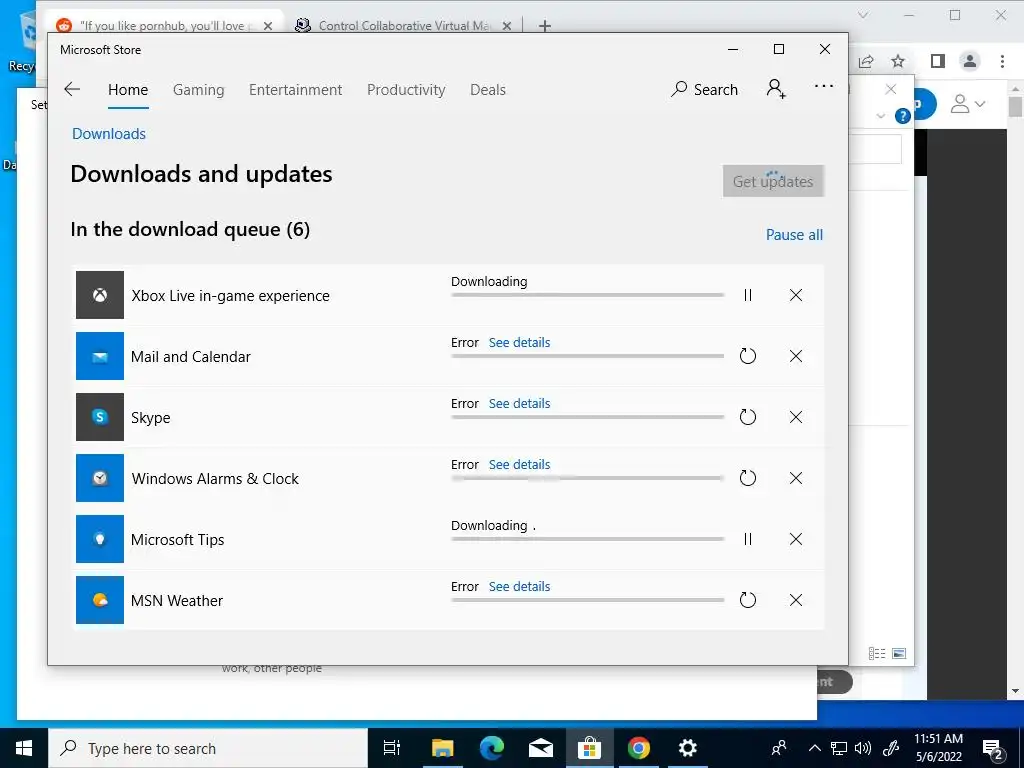Expand the Chrome tab search chevron
1024x768 pixels.
[x=863, y=15]
